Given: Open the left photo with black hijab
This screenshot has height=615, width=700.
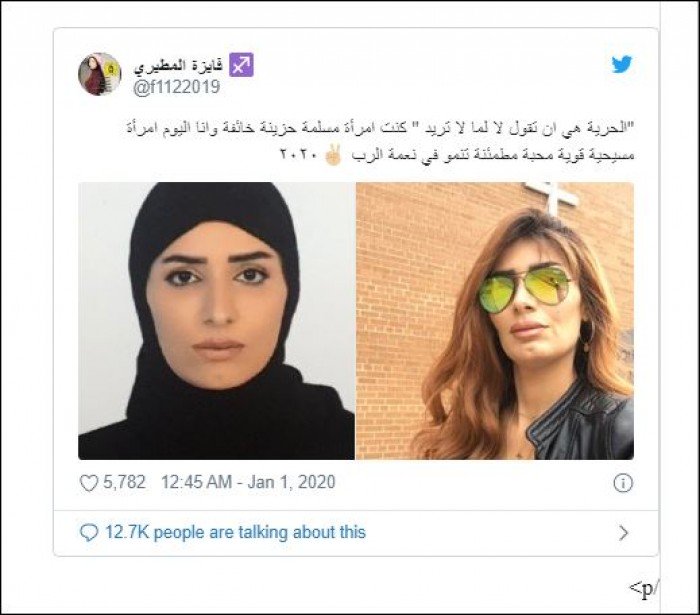Looking at the screenshot, I should click(x=217, y=321).
